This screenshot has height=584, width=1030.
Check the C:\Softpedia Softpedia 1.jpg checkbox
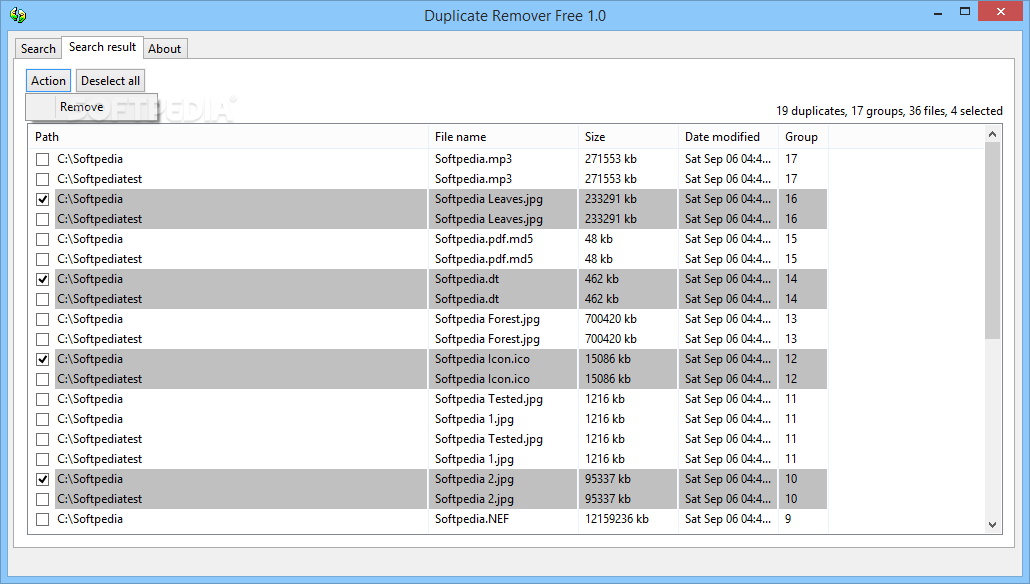[43, 419]
